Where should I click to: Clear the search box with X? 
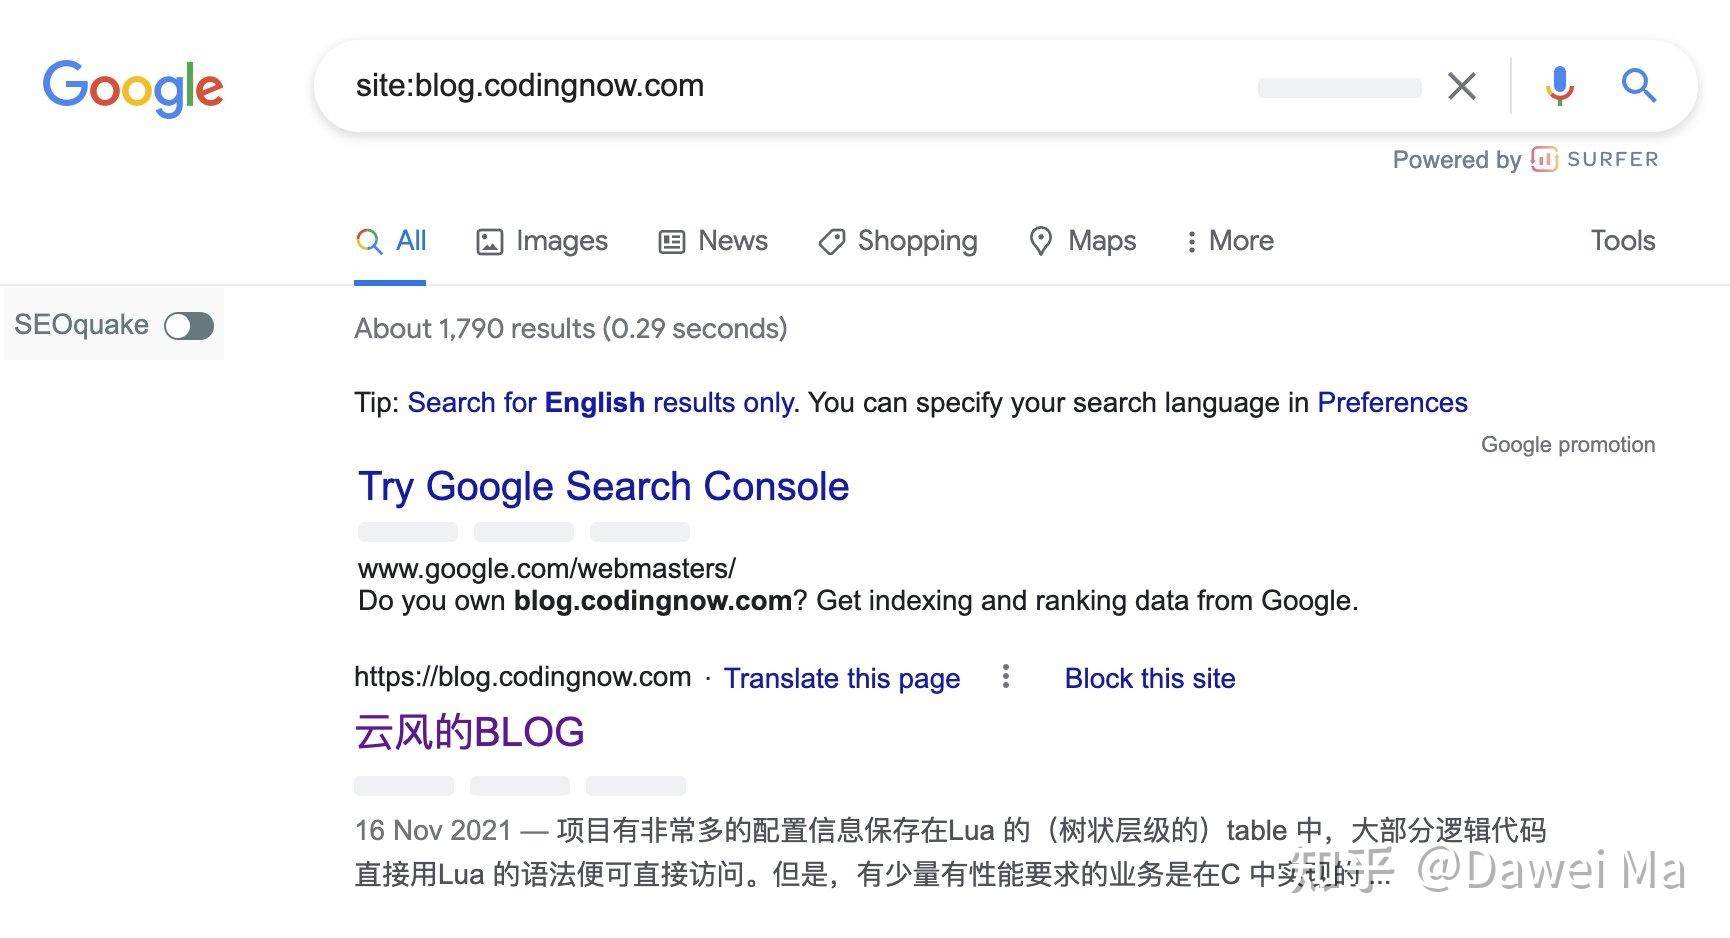tap(1461, 86)
